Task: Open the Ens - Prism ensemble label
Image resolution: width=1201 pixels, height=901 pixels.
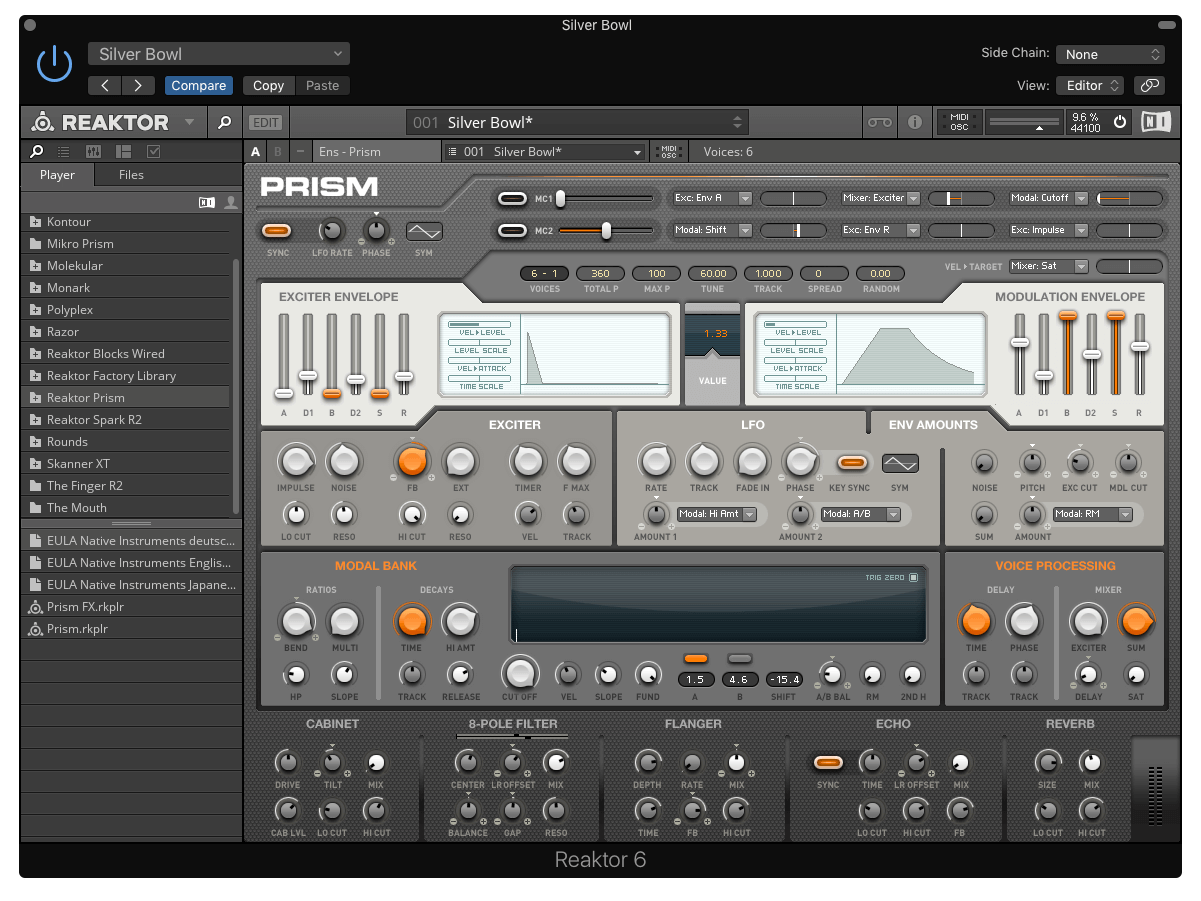Action: point(375,151)
